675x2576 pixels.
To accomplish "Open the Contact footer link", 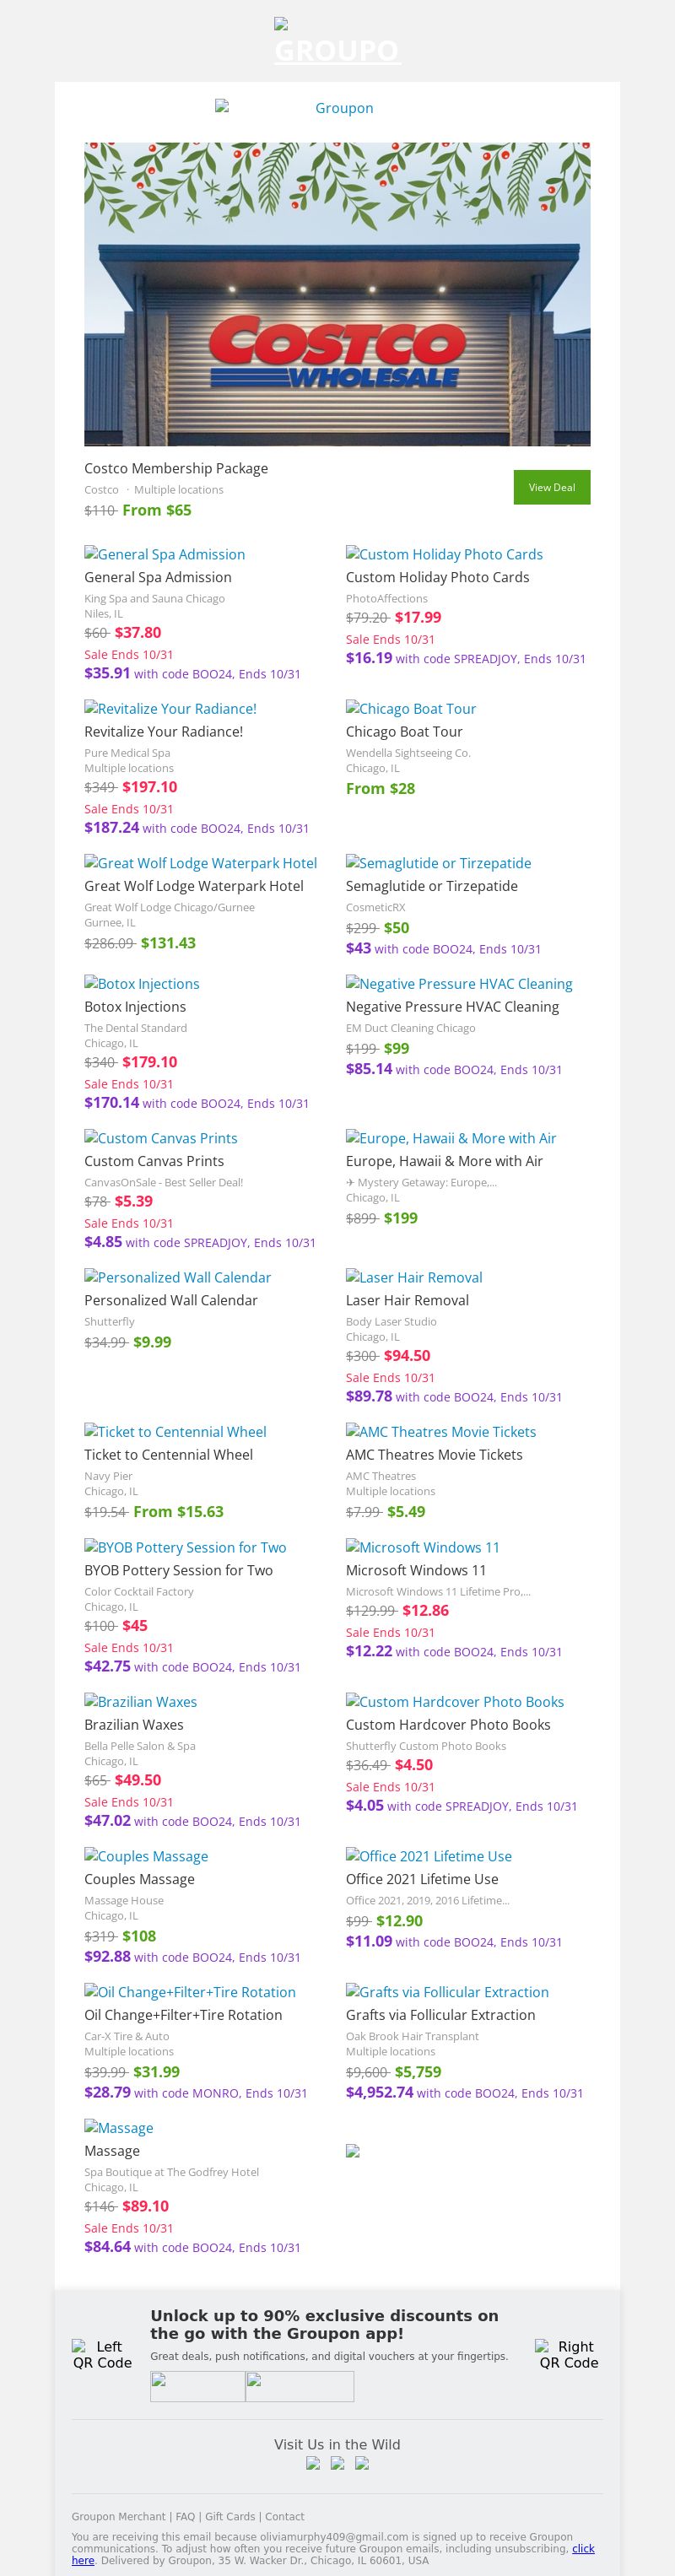I will coord(284,2517).
